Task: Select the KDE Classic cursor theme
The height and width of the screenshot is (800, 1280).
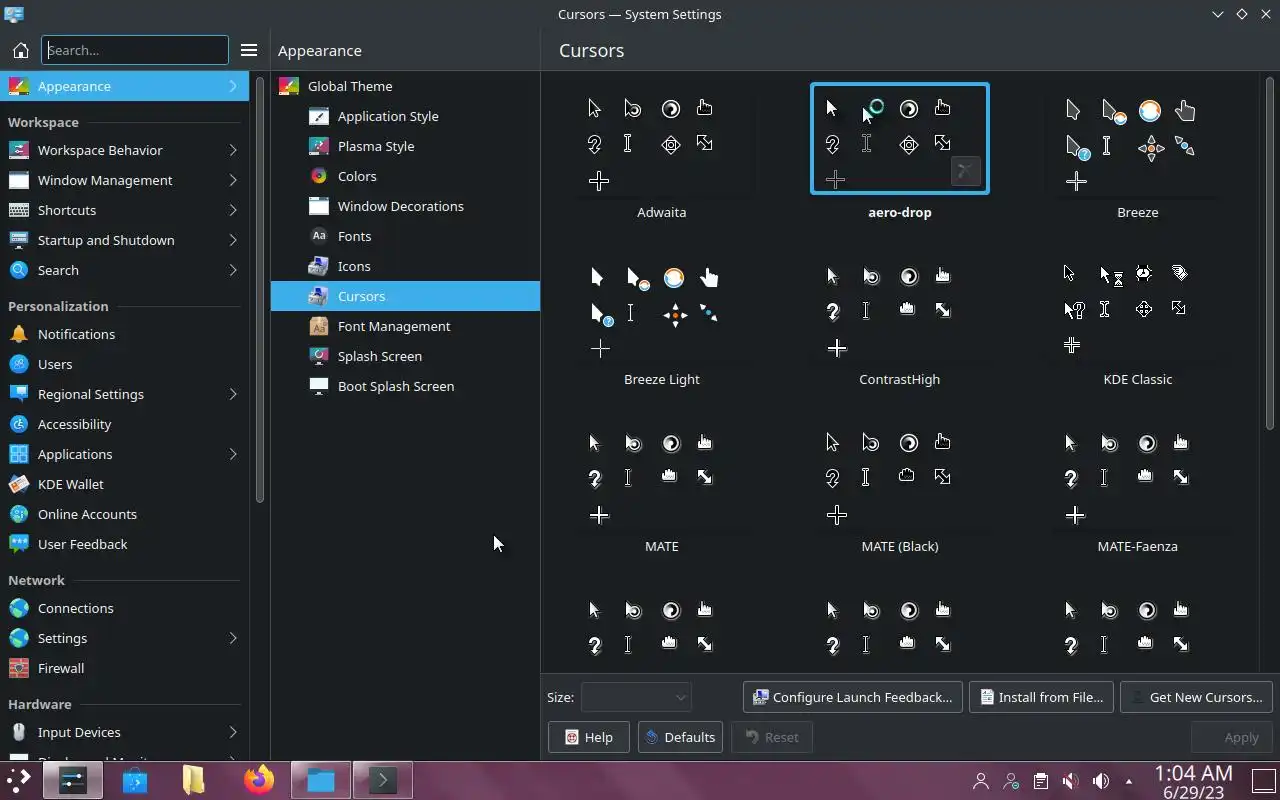Action: pyautogui.click(x=1137, y=320)
